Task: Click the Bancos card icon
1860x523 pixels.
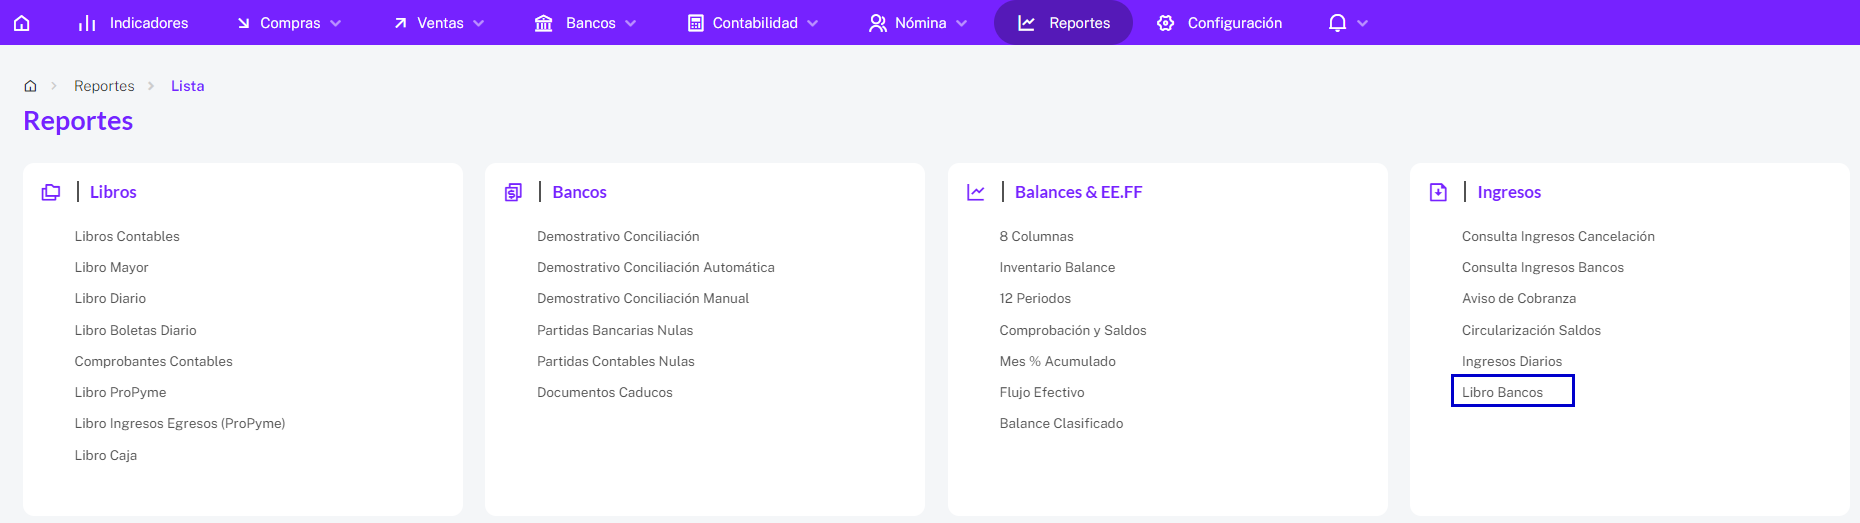Action: (513, 192)
